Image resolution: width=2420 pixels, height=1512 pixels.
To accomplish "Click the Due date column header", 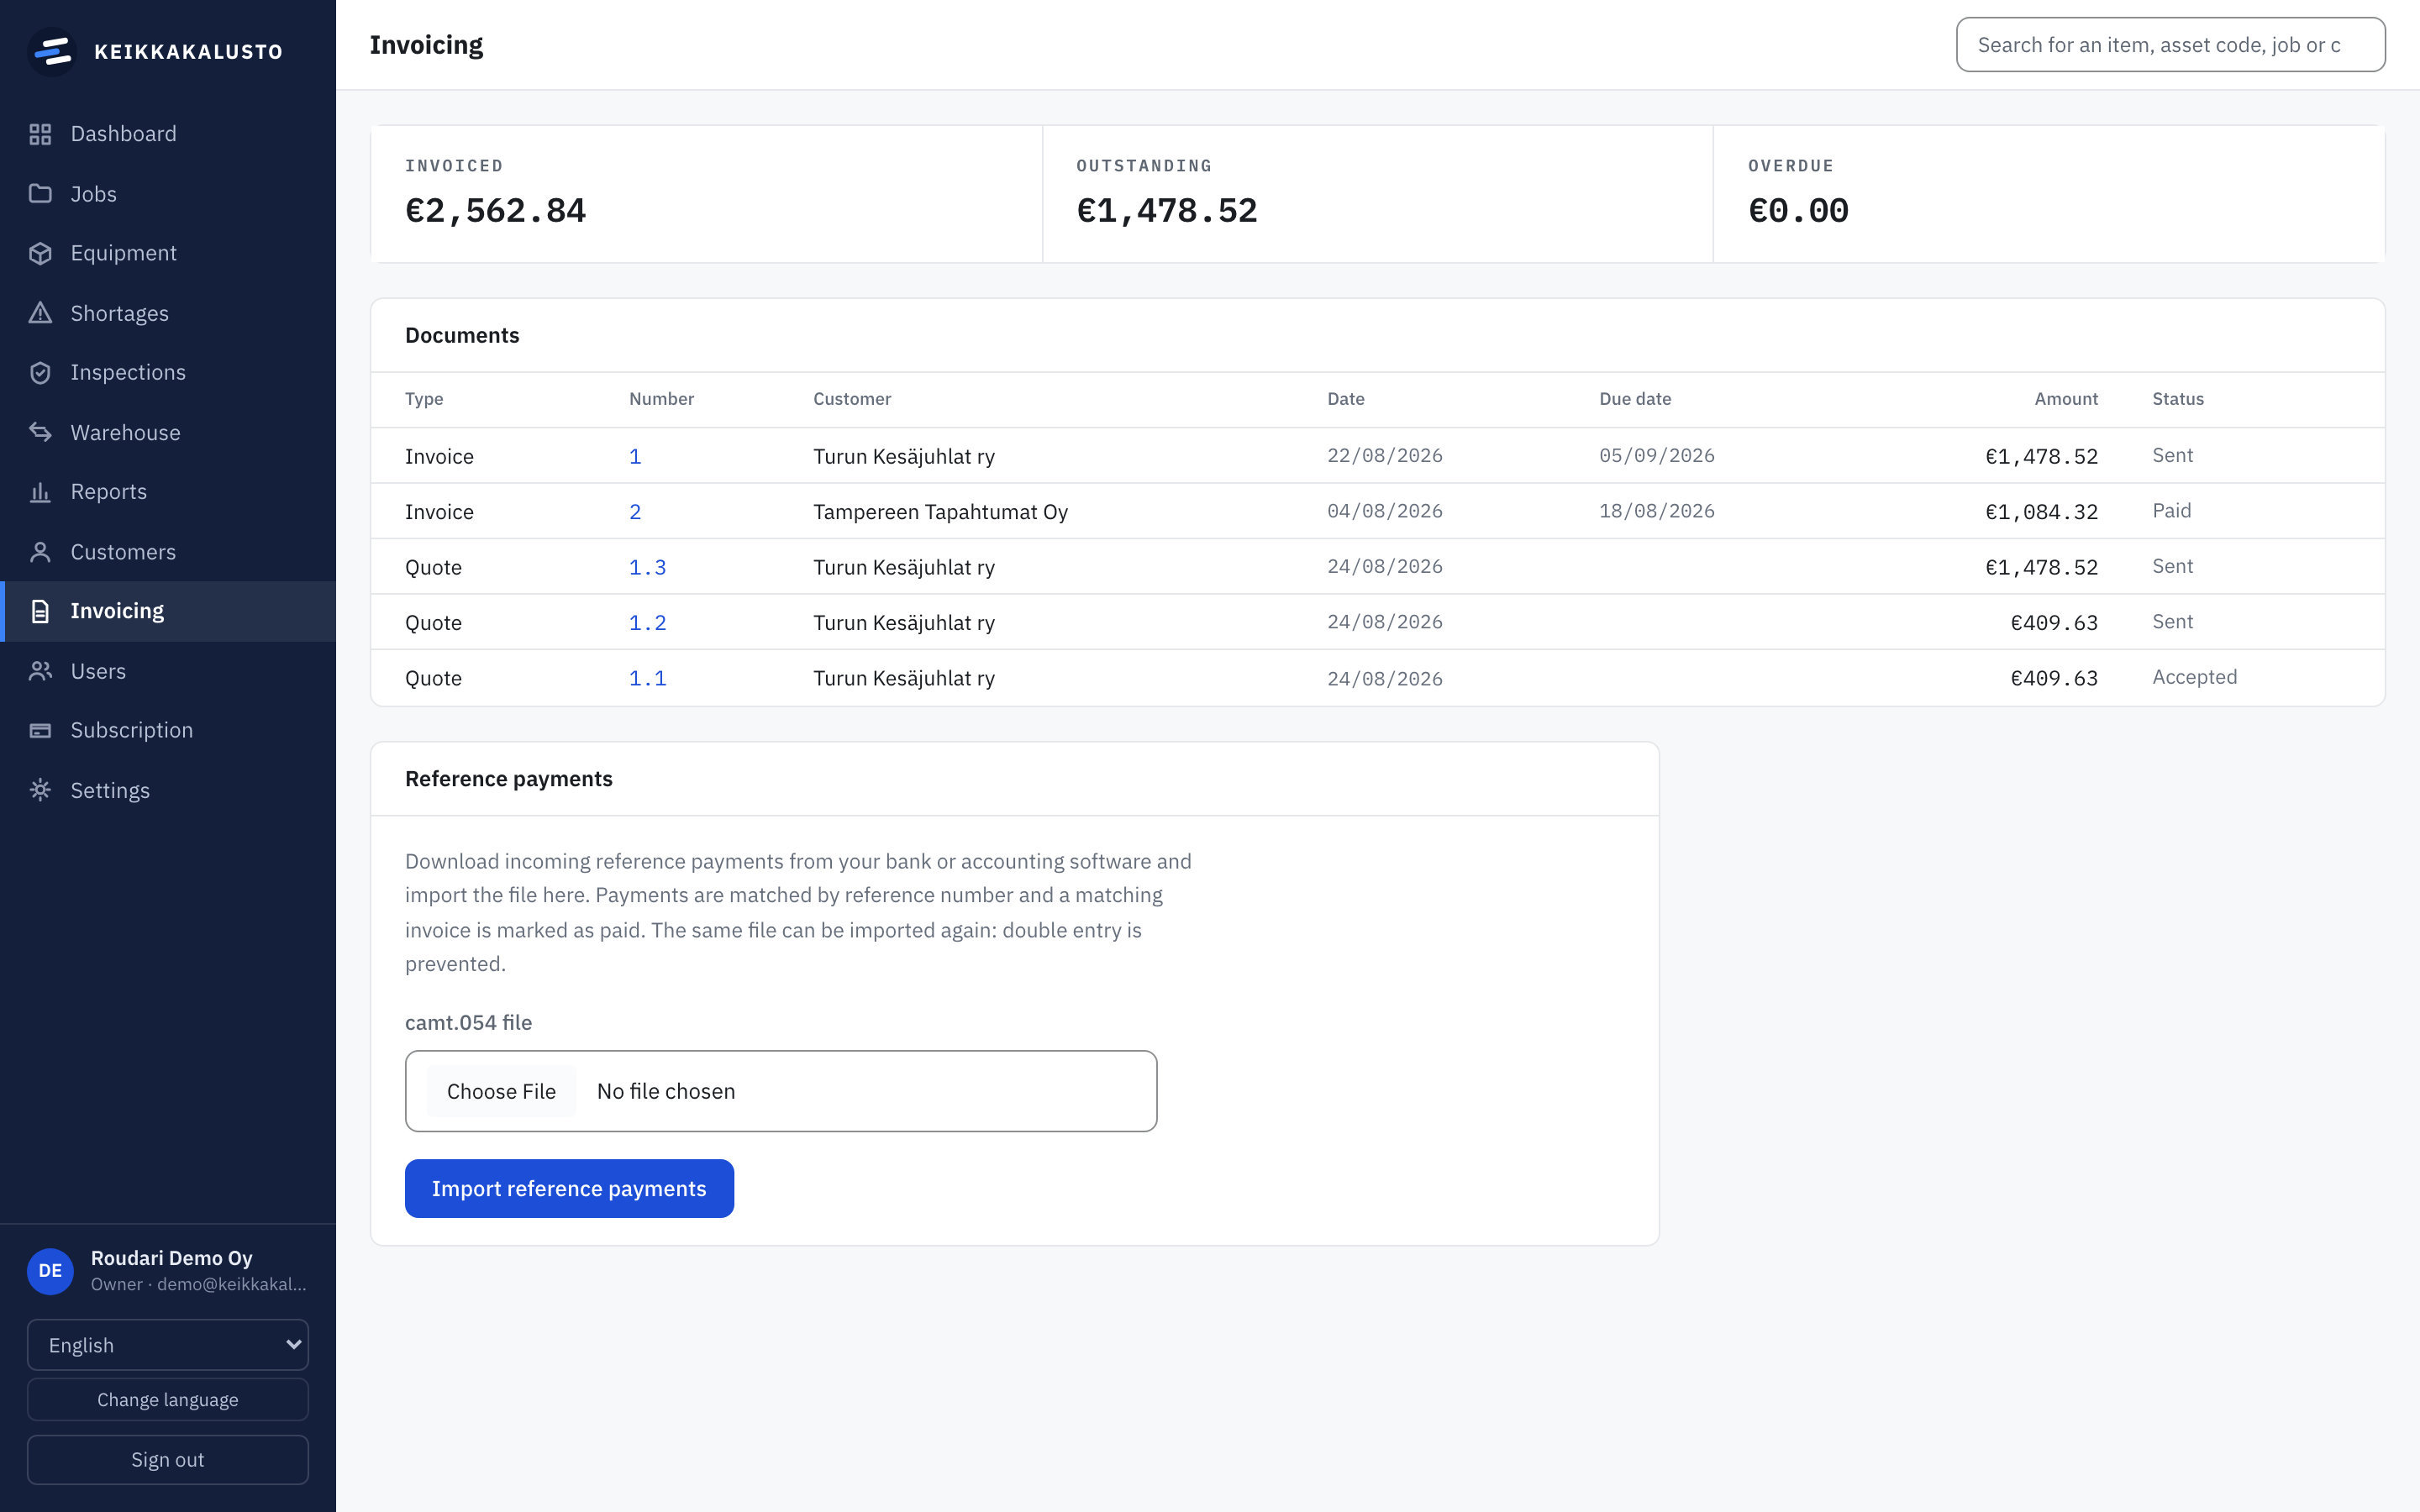I will pyautogui.click(x=1635, y=399).
